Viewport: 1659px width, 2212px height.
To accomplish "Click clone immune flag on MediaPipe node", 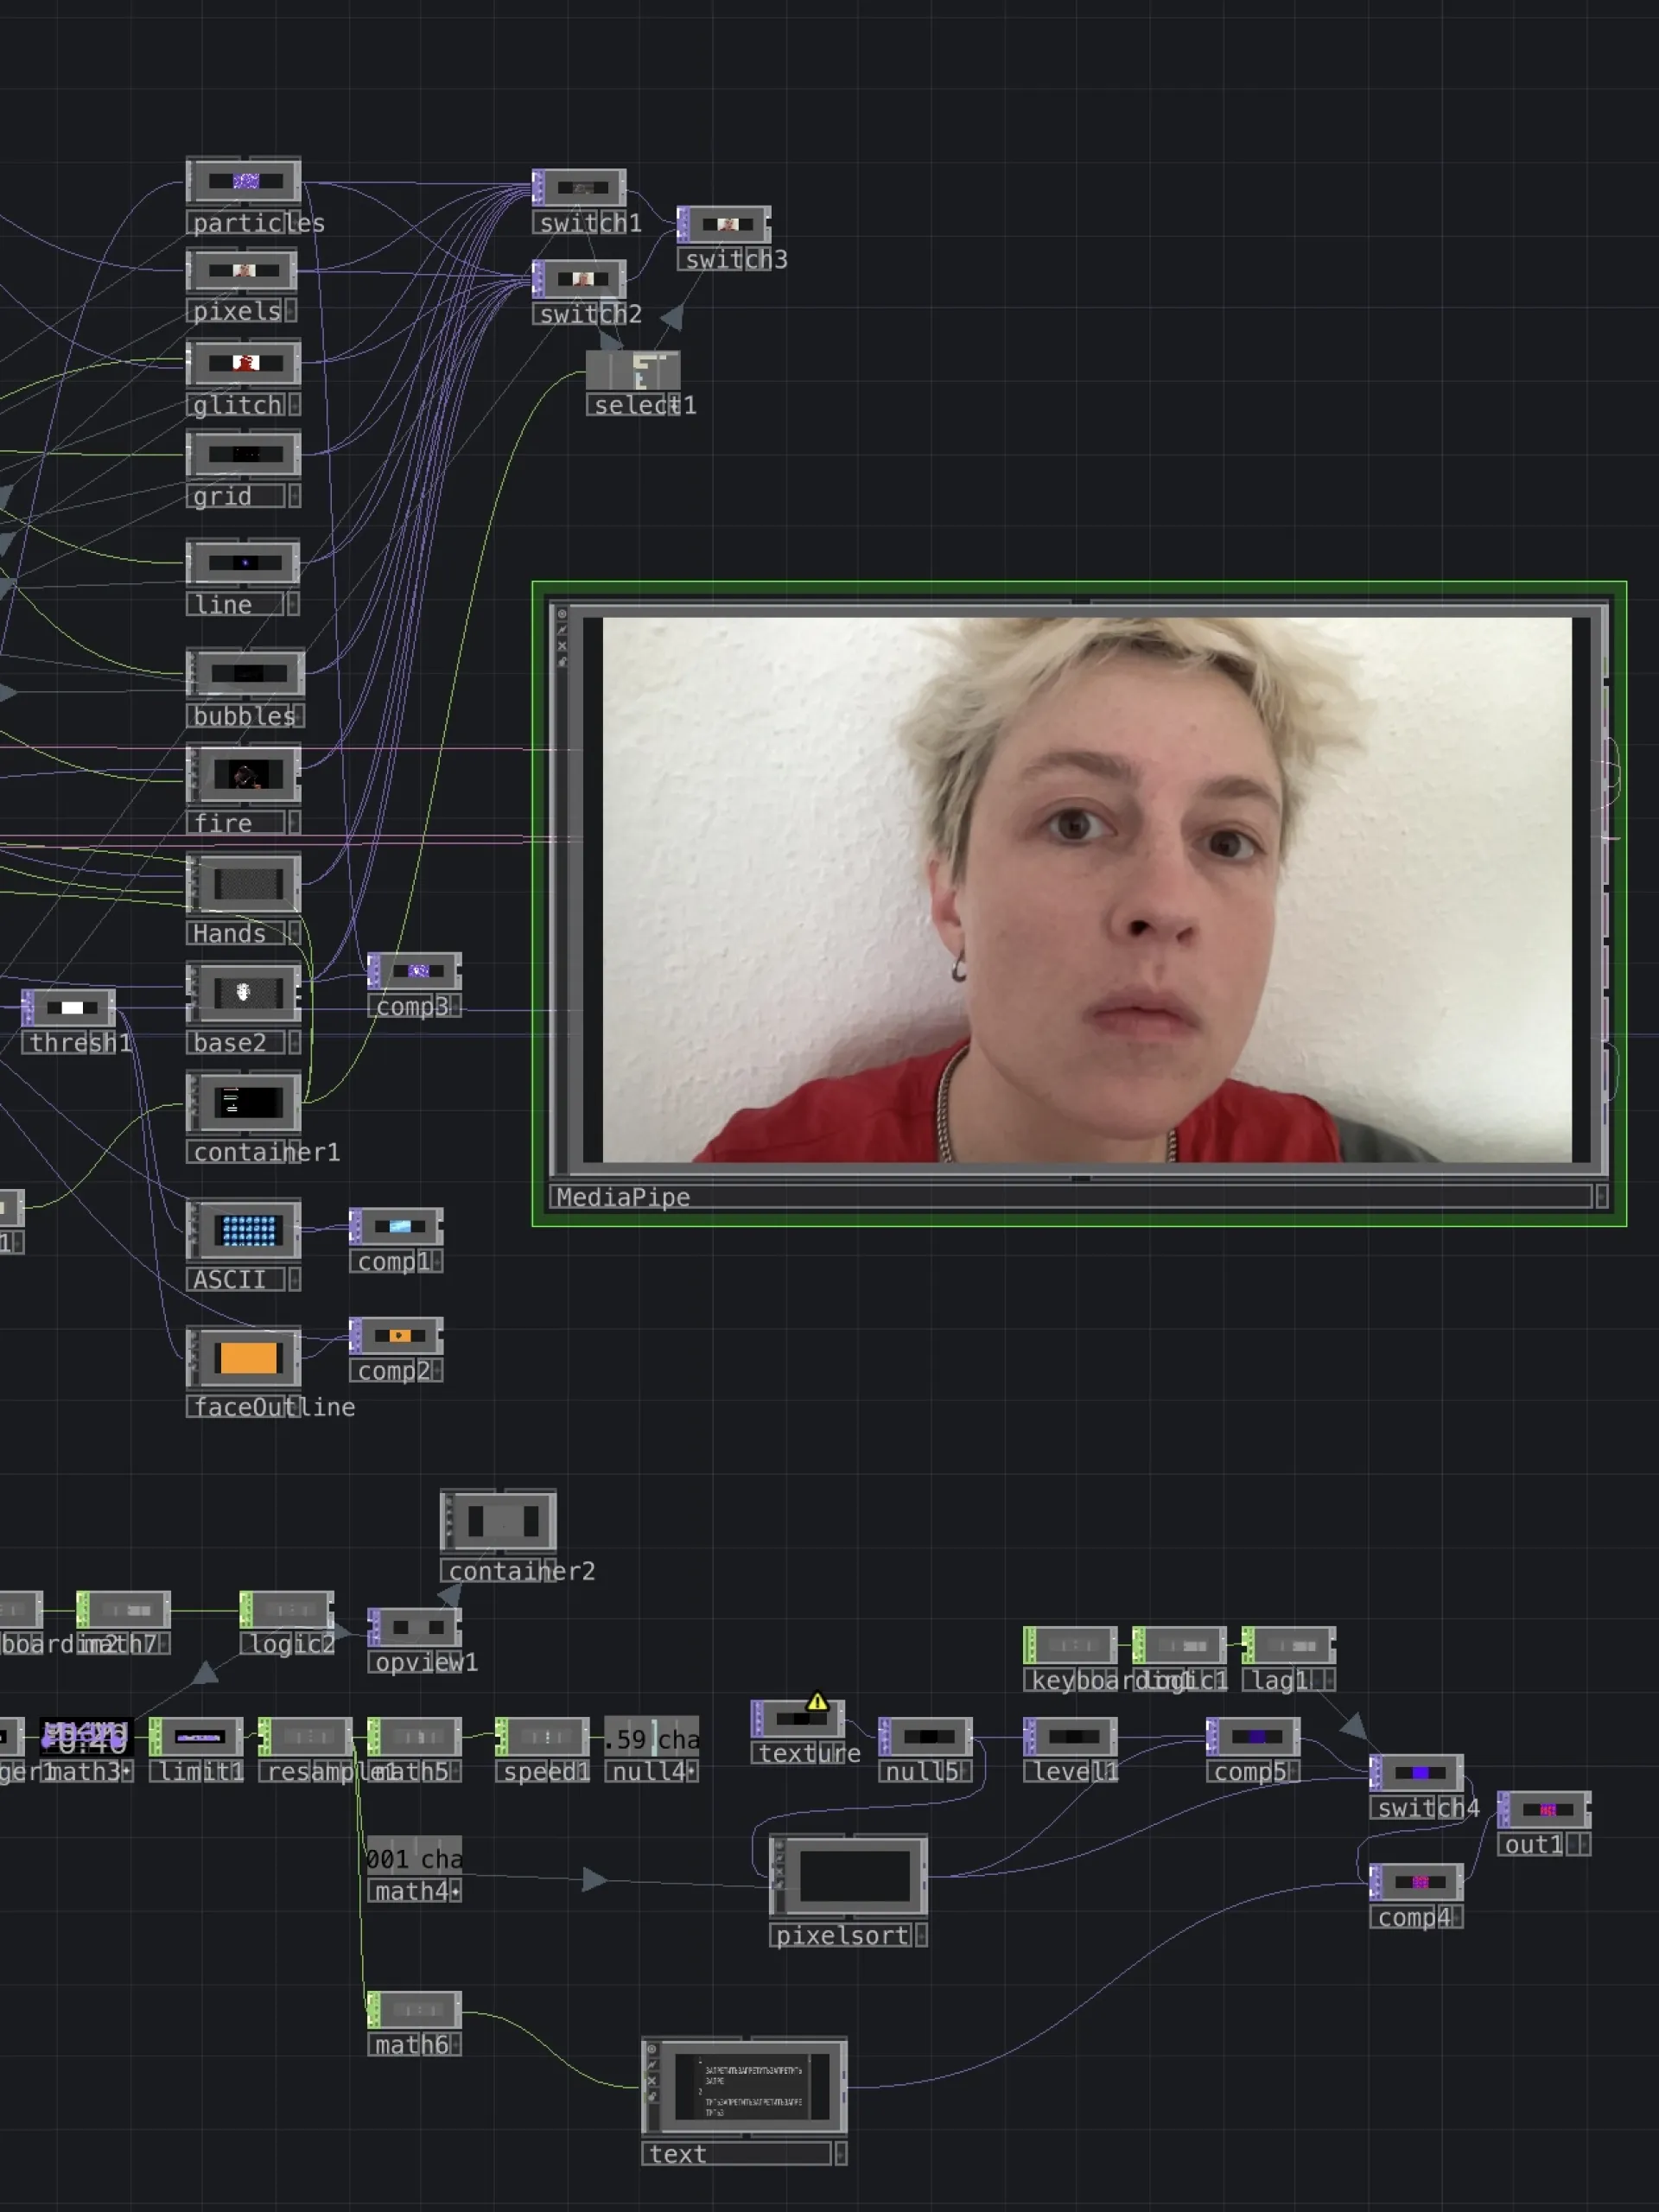I will (x=562, y=630).
